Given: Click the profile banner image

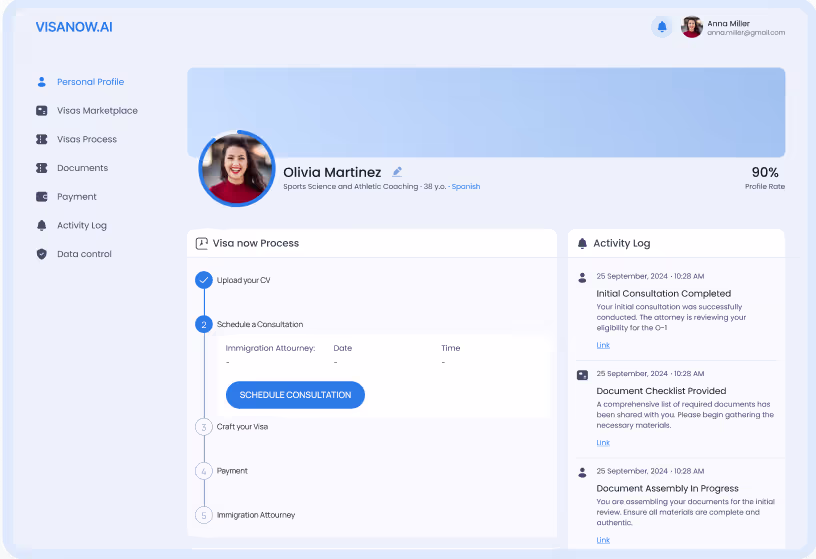Looking at the screenshot, I should 486,112.
